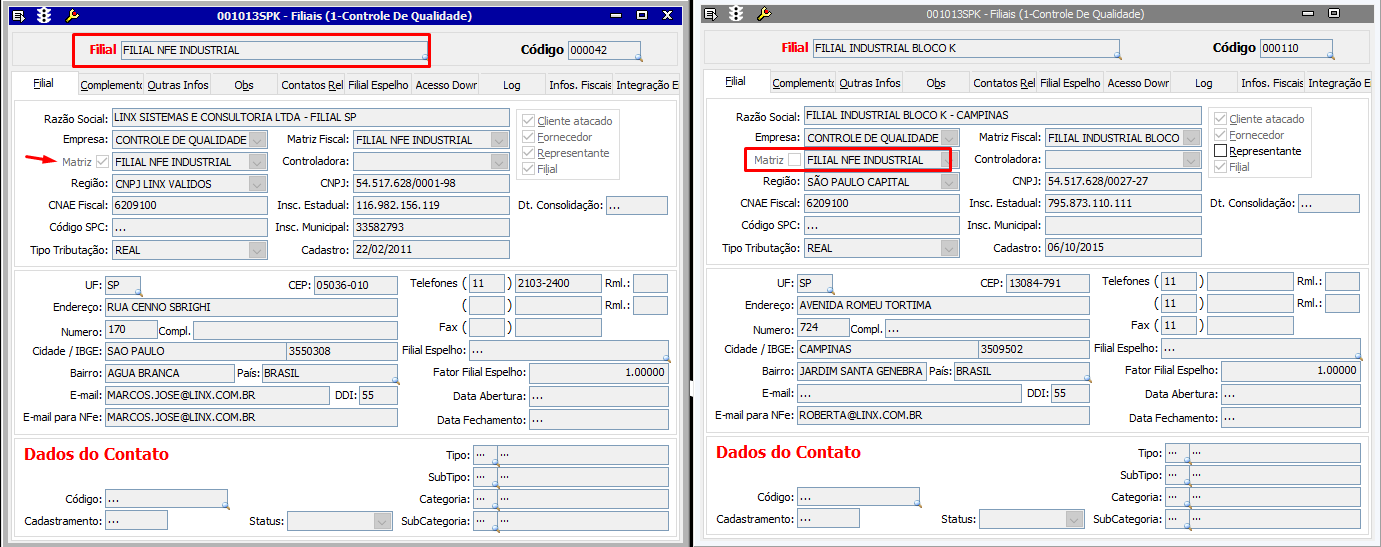
Task: Click CEP field 13084-791
Action: 1047,283
